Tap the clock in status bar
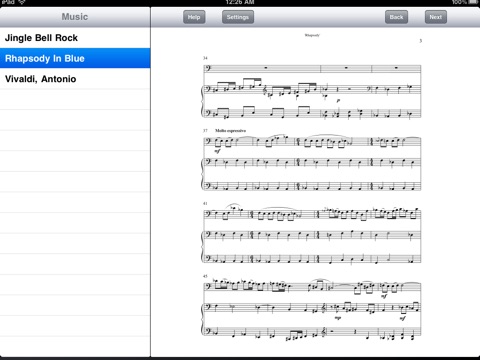The width and height of the screenshot is (480, 360). [x=240, y=2]
